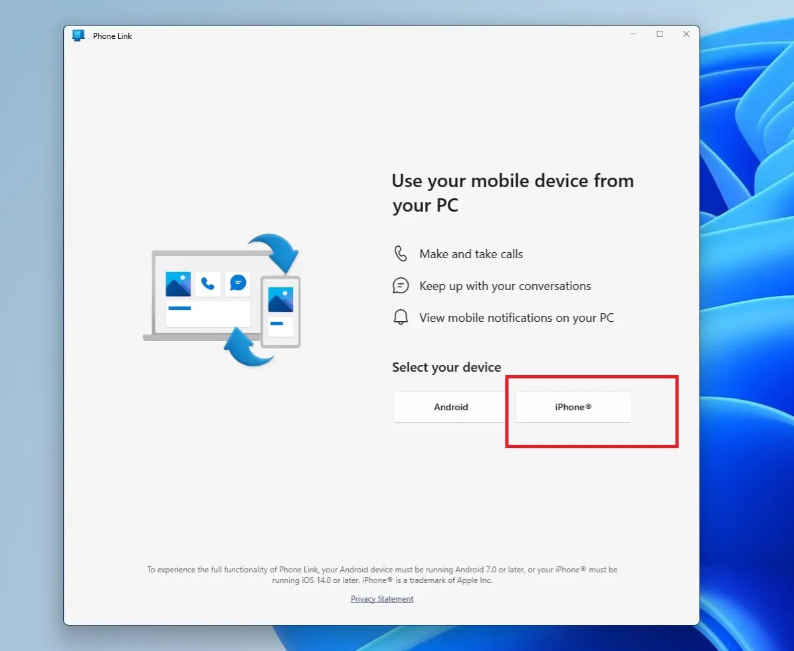Open the Privacy Statement link
Screen dimensions: 794x651
click(382, 599)
